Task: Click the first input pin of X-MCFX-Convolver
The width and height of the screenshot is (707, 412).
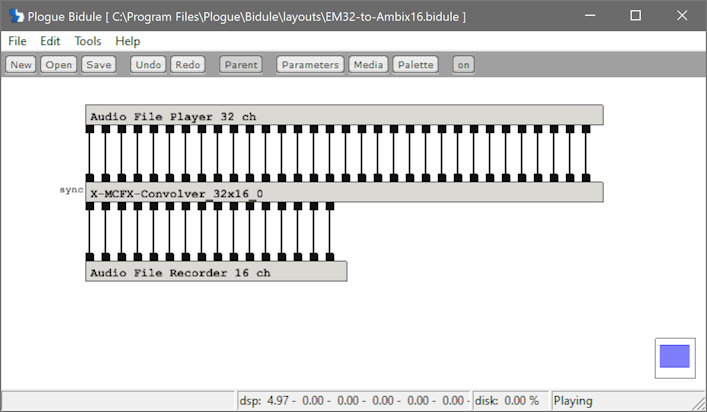Action: [x=90, y=178]
